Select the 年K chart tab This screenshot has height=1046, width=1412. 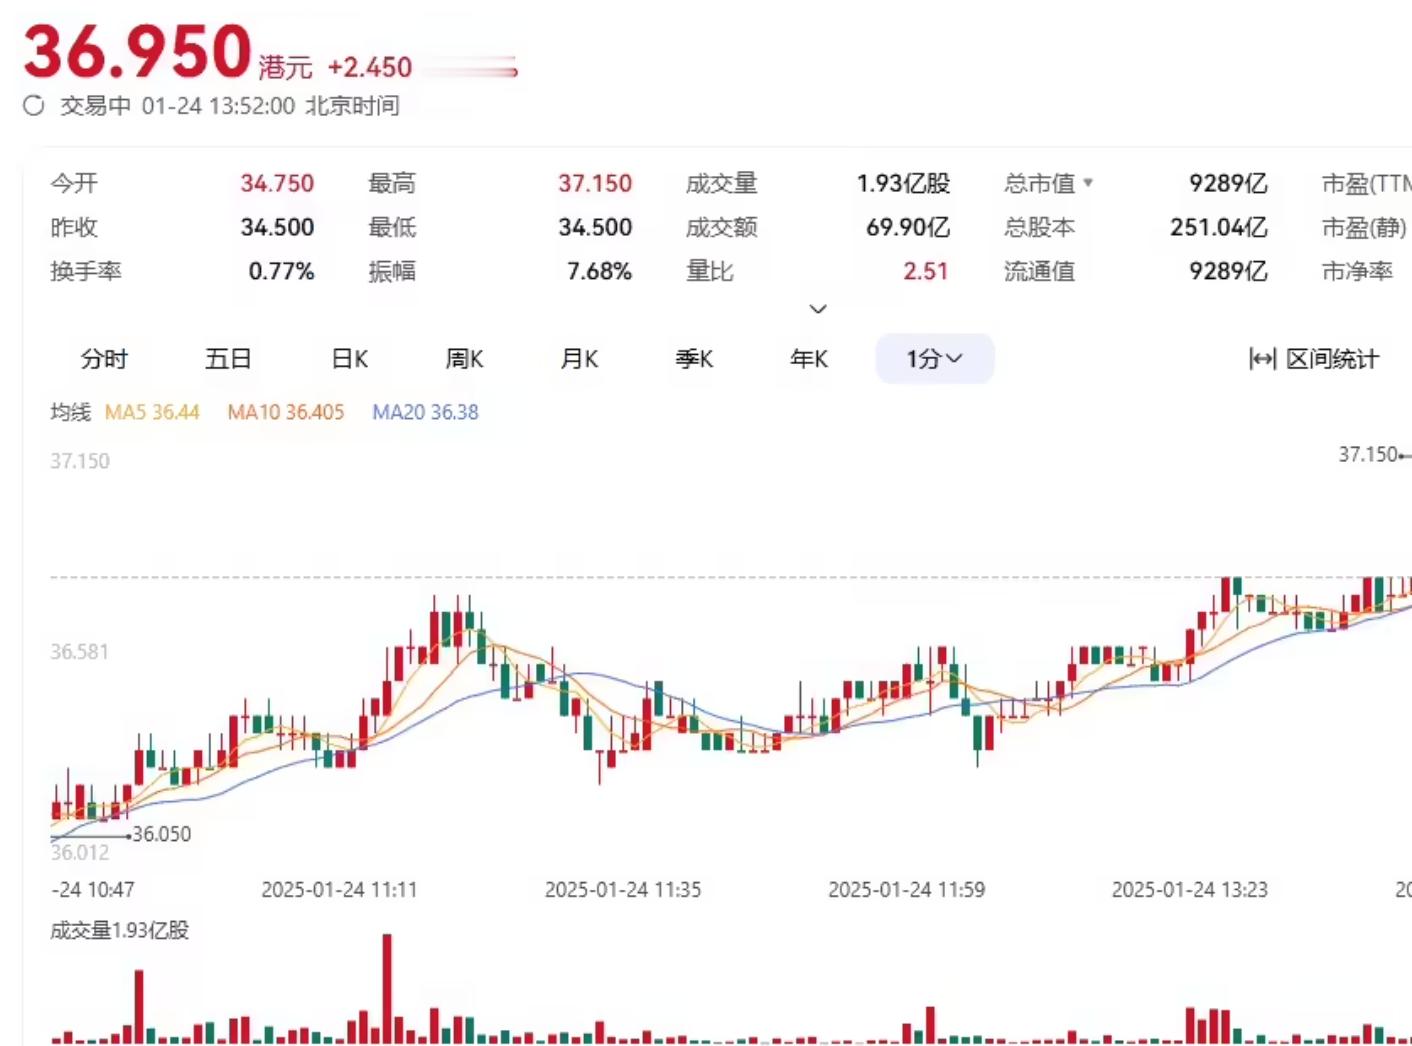(809, 359)
